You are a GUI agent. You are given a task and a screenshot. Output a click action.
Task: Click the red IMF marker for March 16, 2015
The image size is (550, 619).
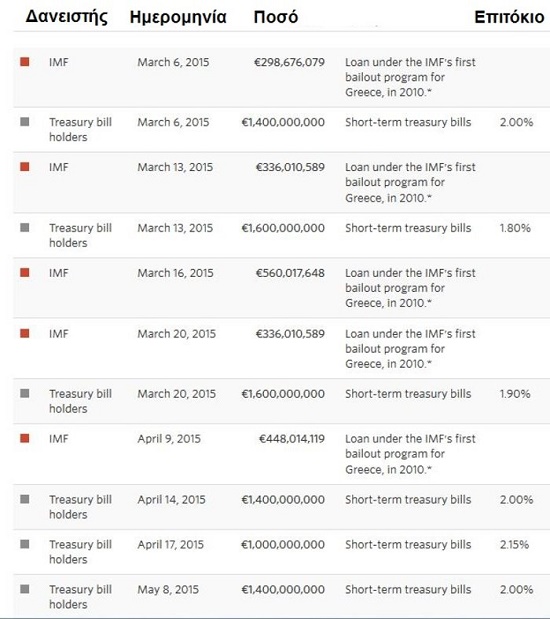pos(25,272)
